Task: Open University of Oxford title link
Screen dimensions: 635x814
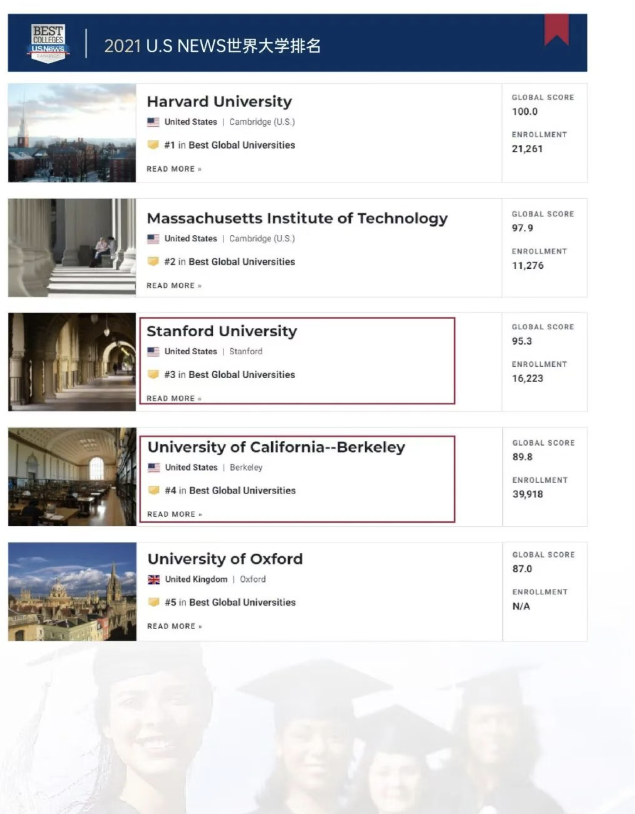Action: coord(225,559)
